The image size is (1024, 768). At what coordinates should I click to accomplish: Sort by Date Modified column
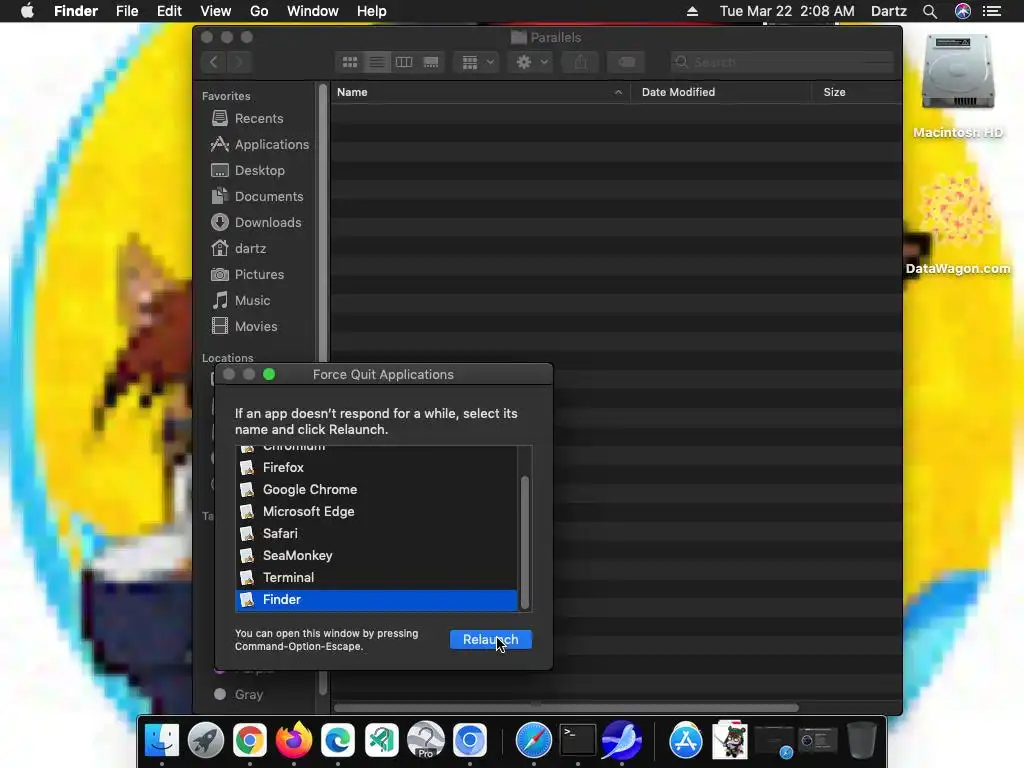[x=721, y=92]
